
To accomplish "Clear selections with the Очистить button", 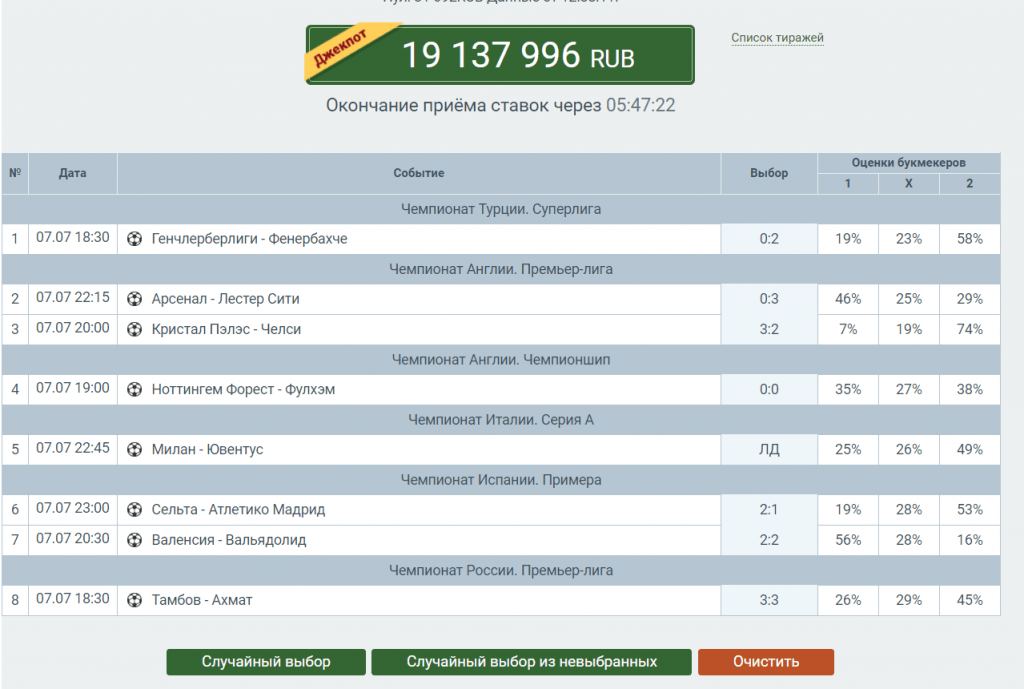I will point(766,662).
